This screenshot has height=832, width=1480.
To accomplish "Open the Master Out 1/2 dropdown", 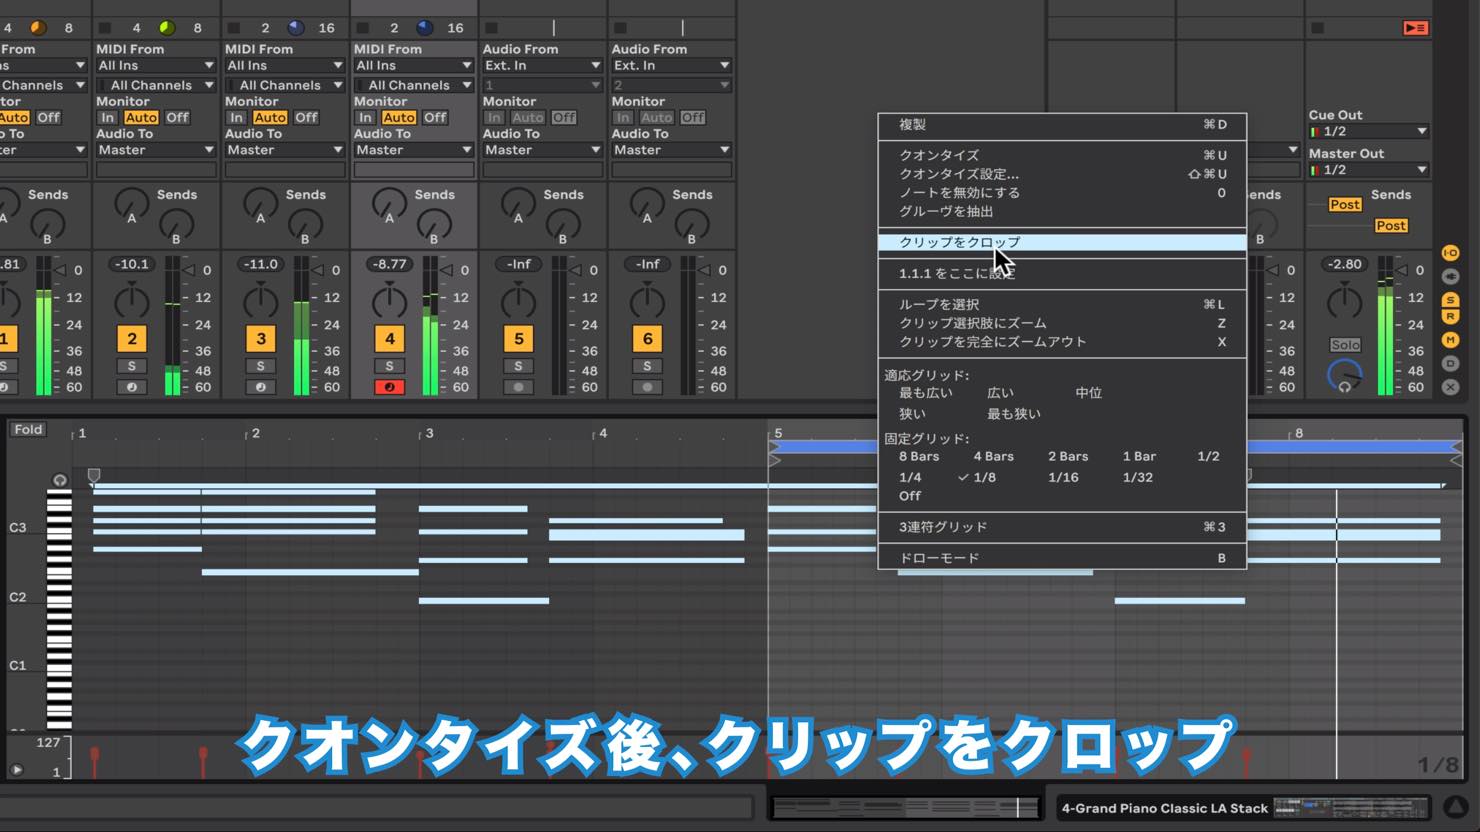I will [1368, 170].
